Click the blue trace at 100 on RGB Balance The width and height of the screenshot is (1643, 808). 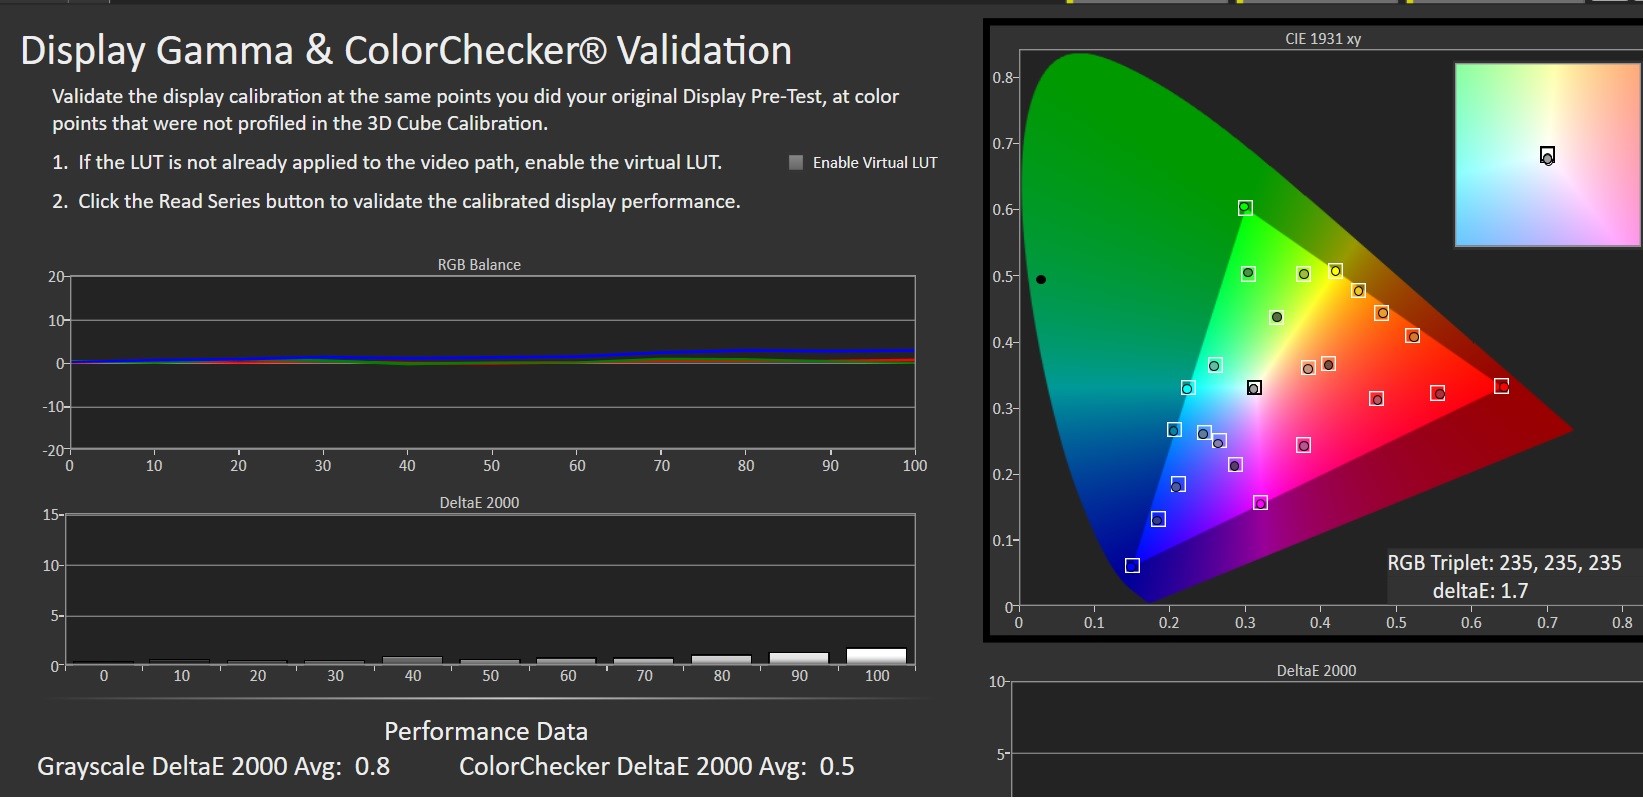[912, 351]
